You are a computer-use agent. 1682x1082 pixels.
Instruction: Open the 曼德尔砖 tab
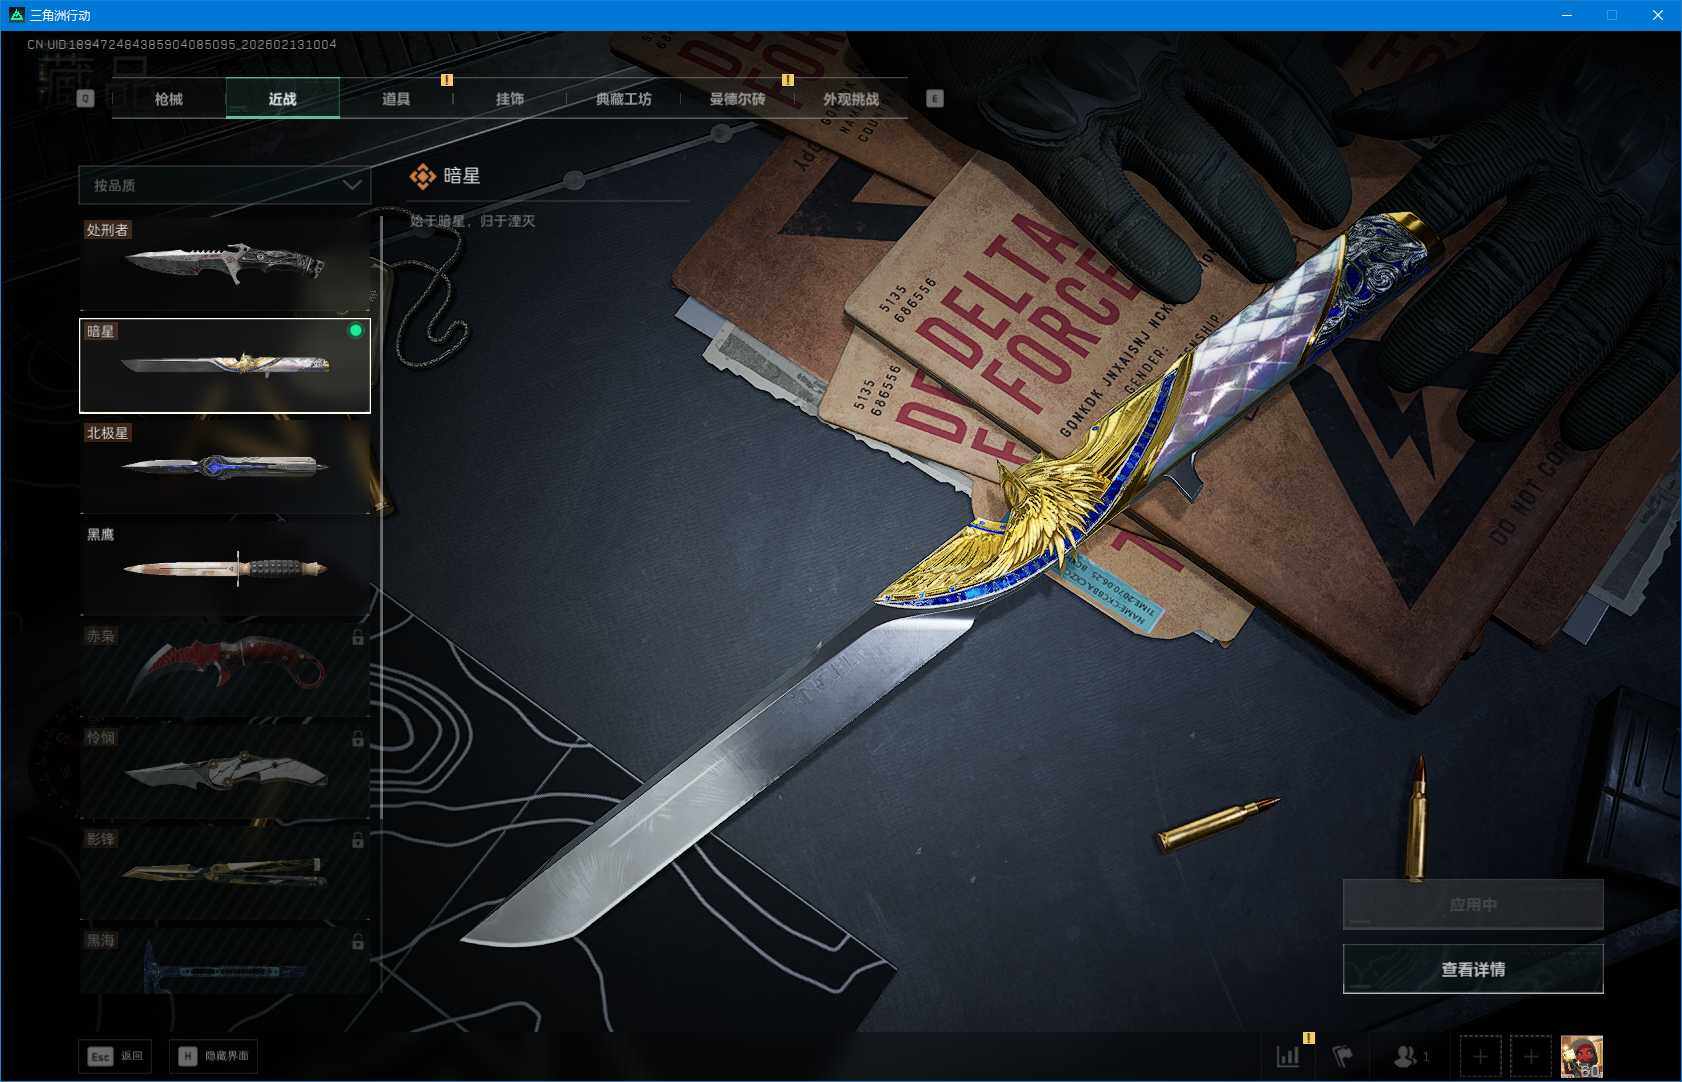click(x=737, y=99)
